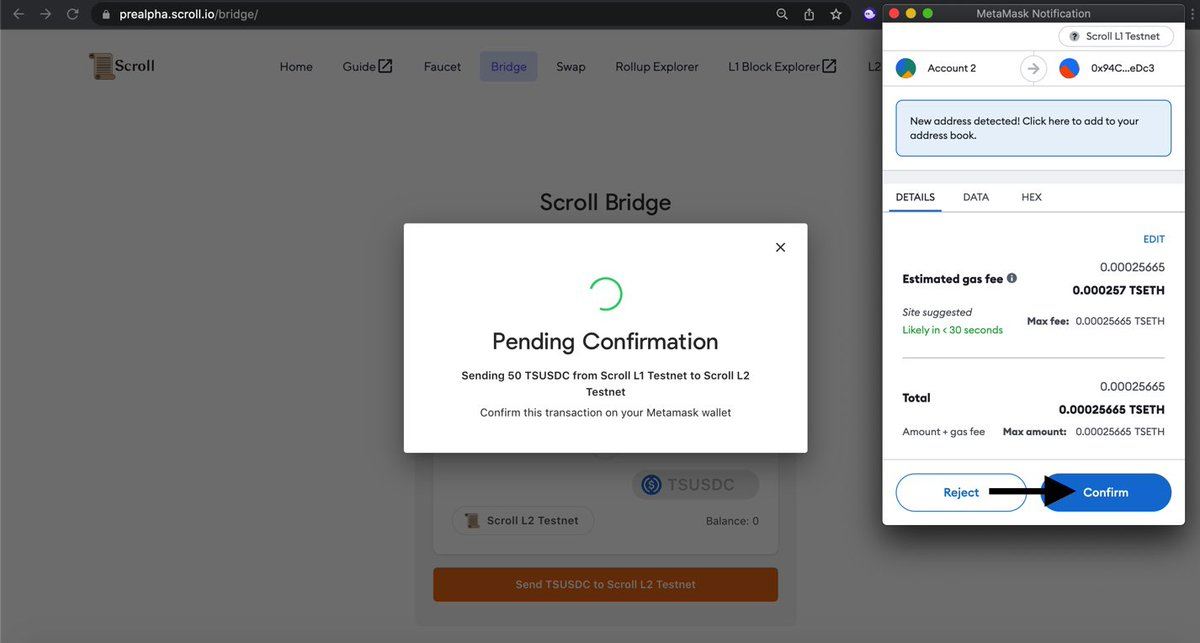
Task: Click the gas fee info icon
Action: click(1012, 279)
